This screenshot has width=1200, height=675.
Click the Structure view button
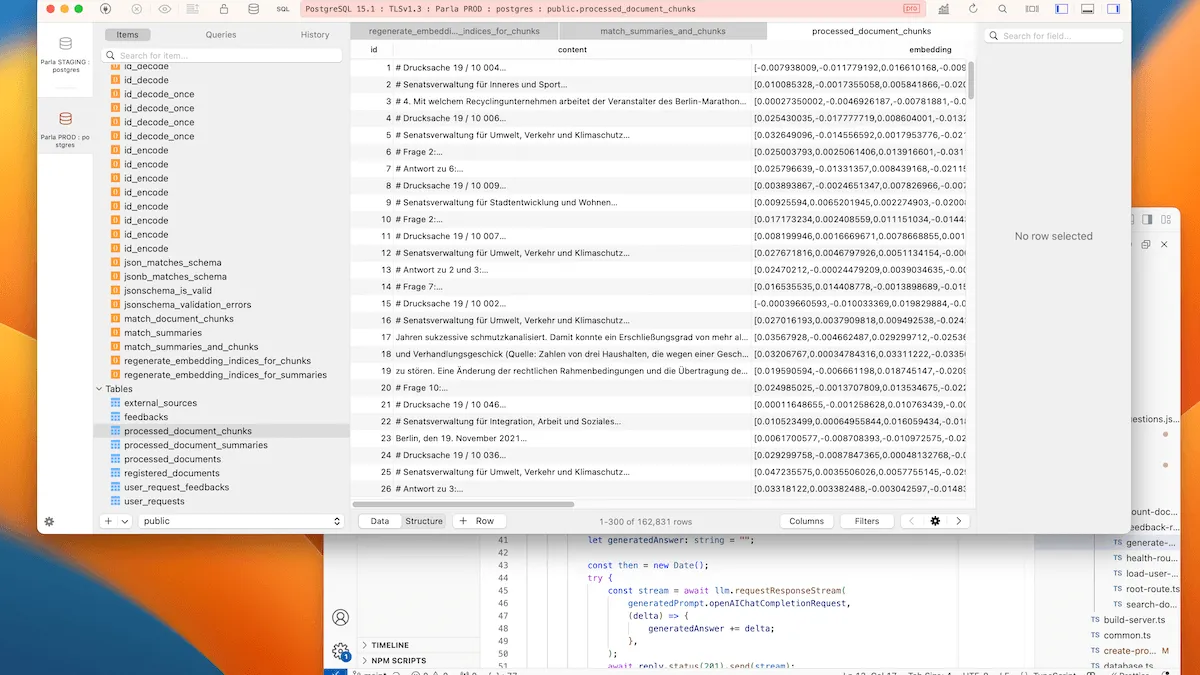[424, 521]
